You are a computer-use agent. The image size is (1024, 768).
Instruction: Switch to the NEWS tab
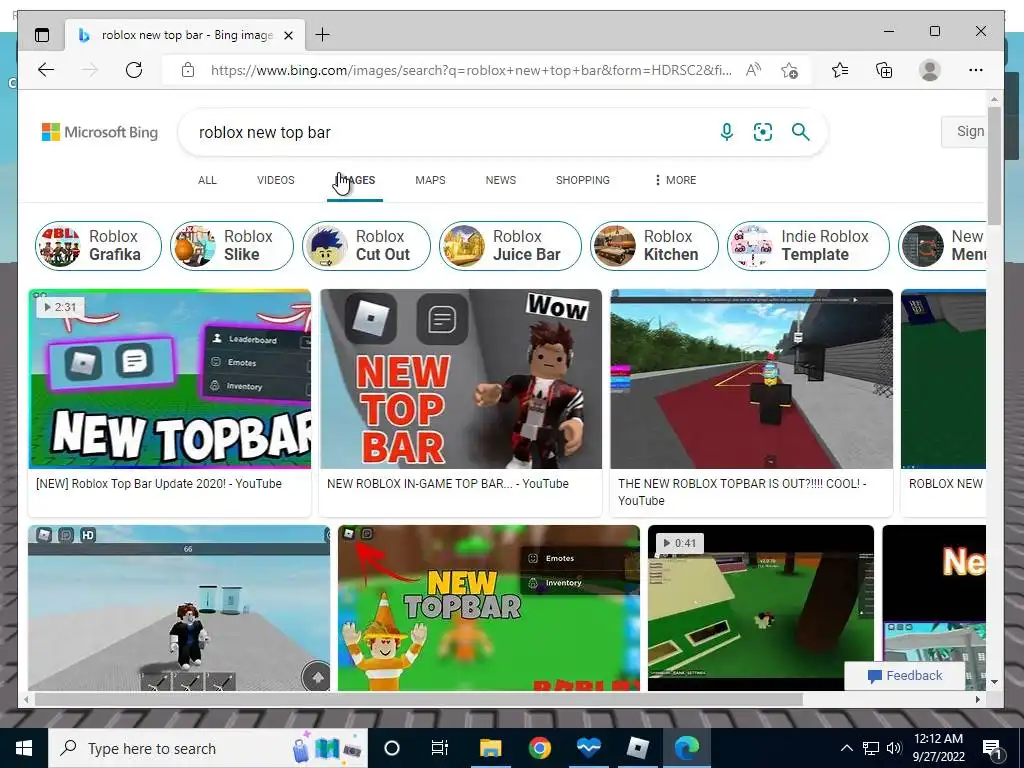501,180
